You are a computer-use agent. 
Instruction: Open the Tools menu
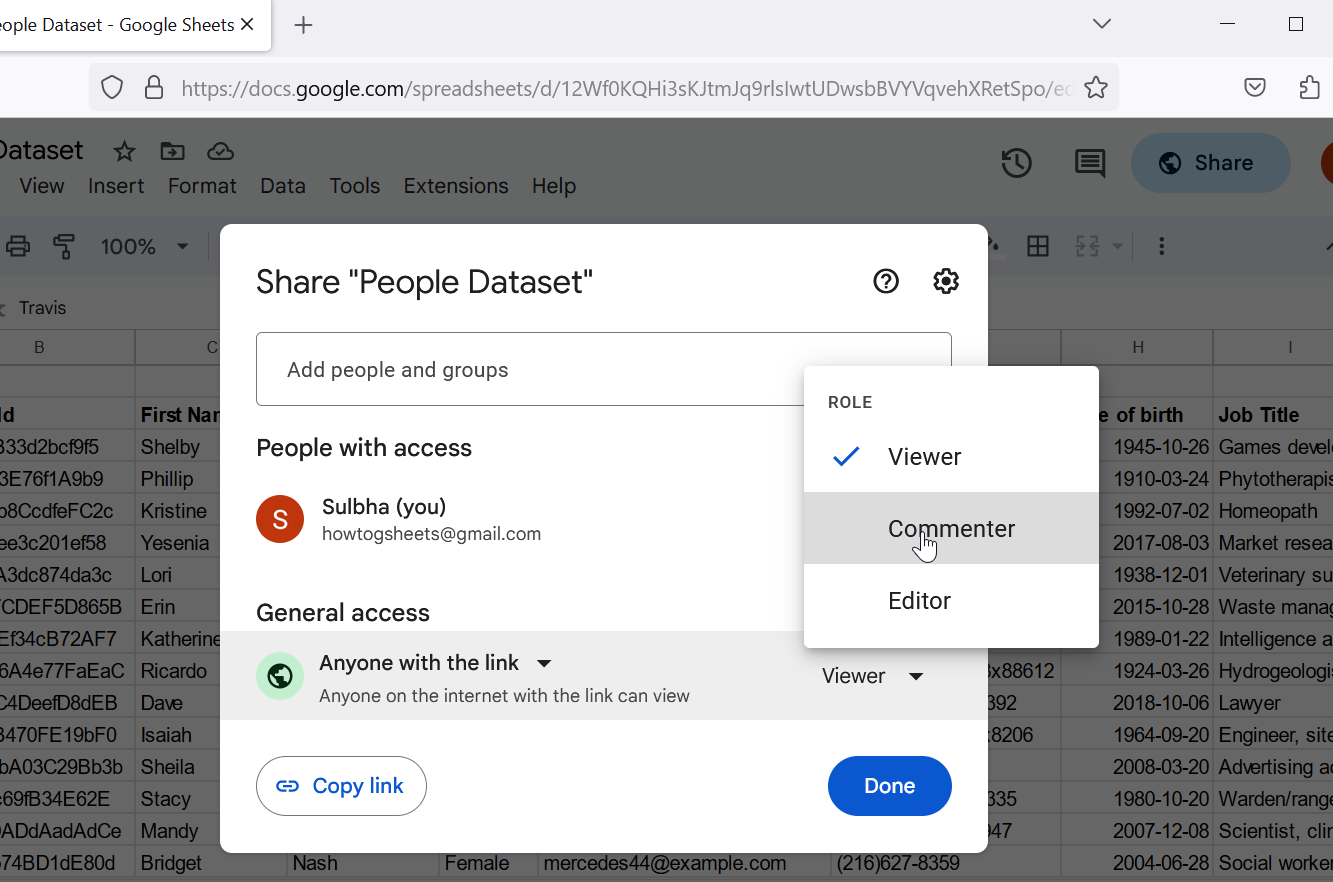tap(355, 186)
